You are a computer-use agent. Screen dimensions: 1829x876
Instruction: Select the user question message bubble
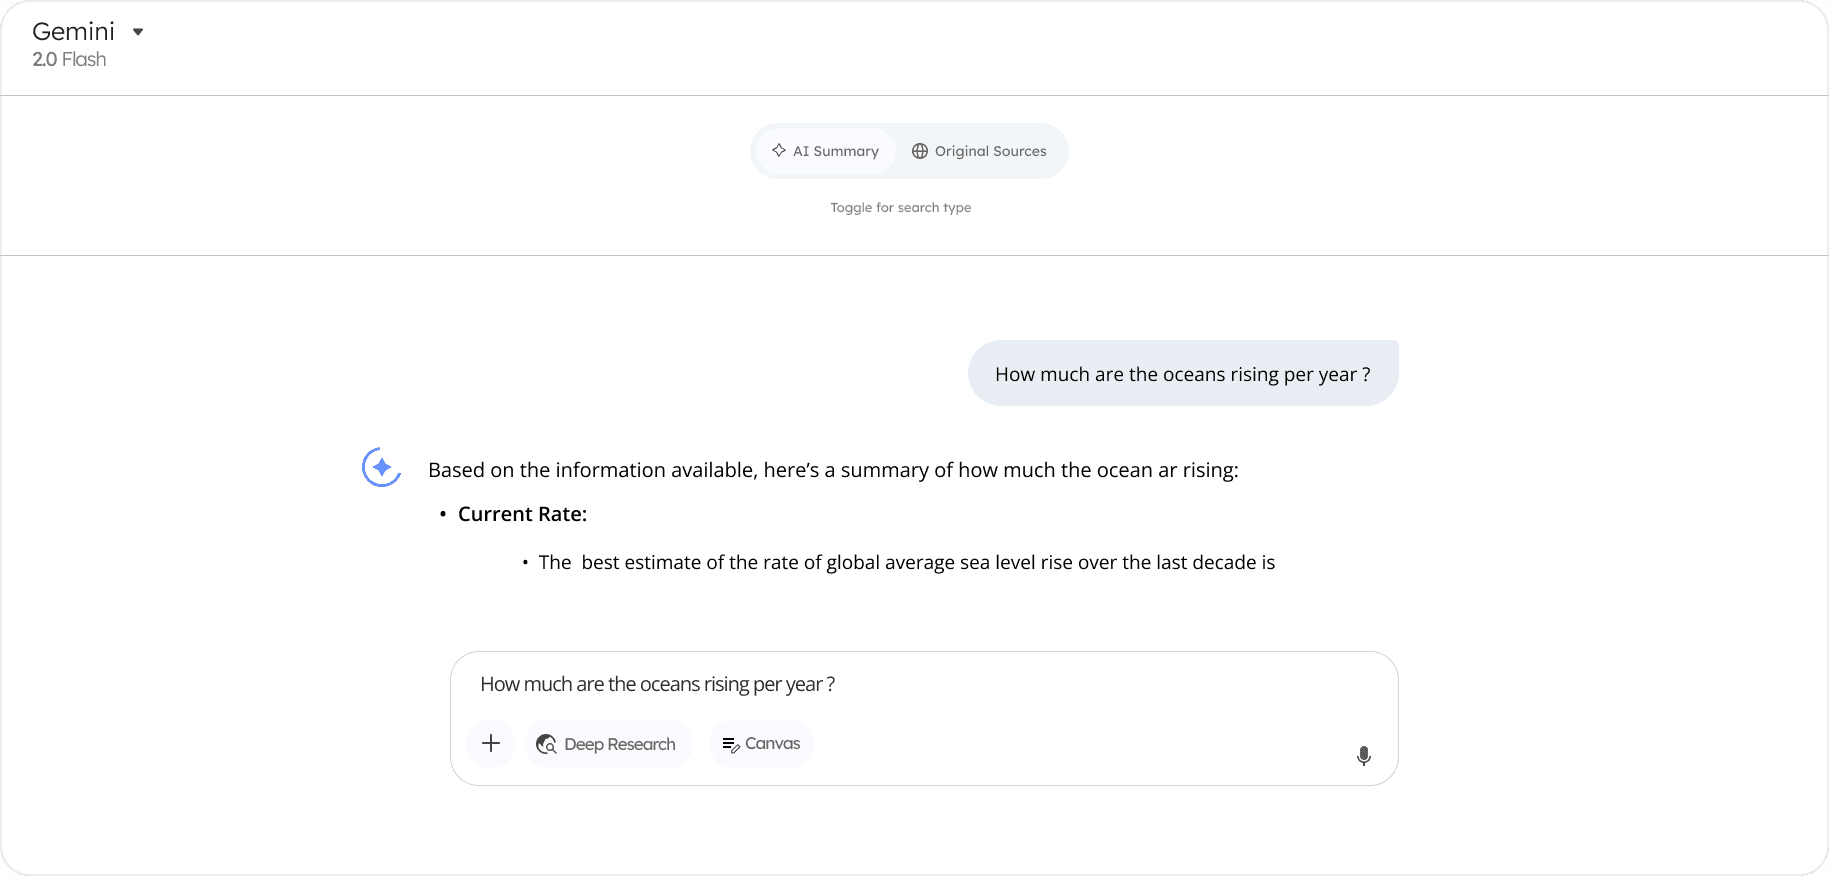point(1183,373)
